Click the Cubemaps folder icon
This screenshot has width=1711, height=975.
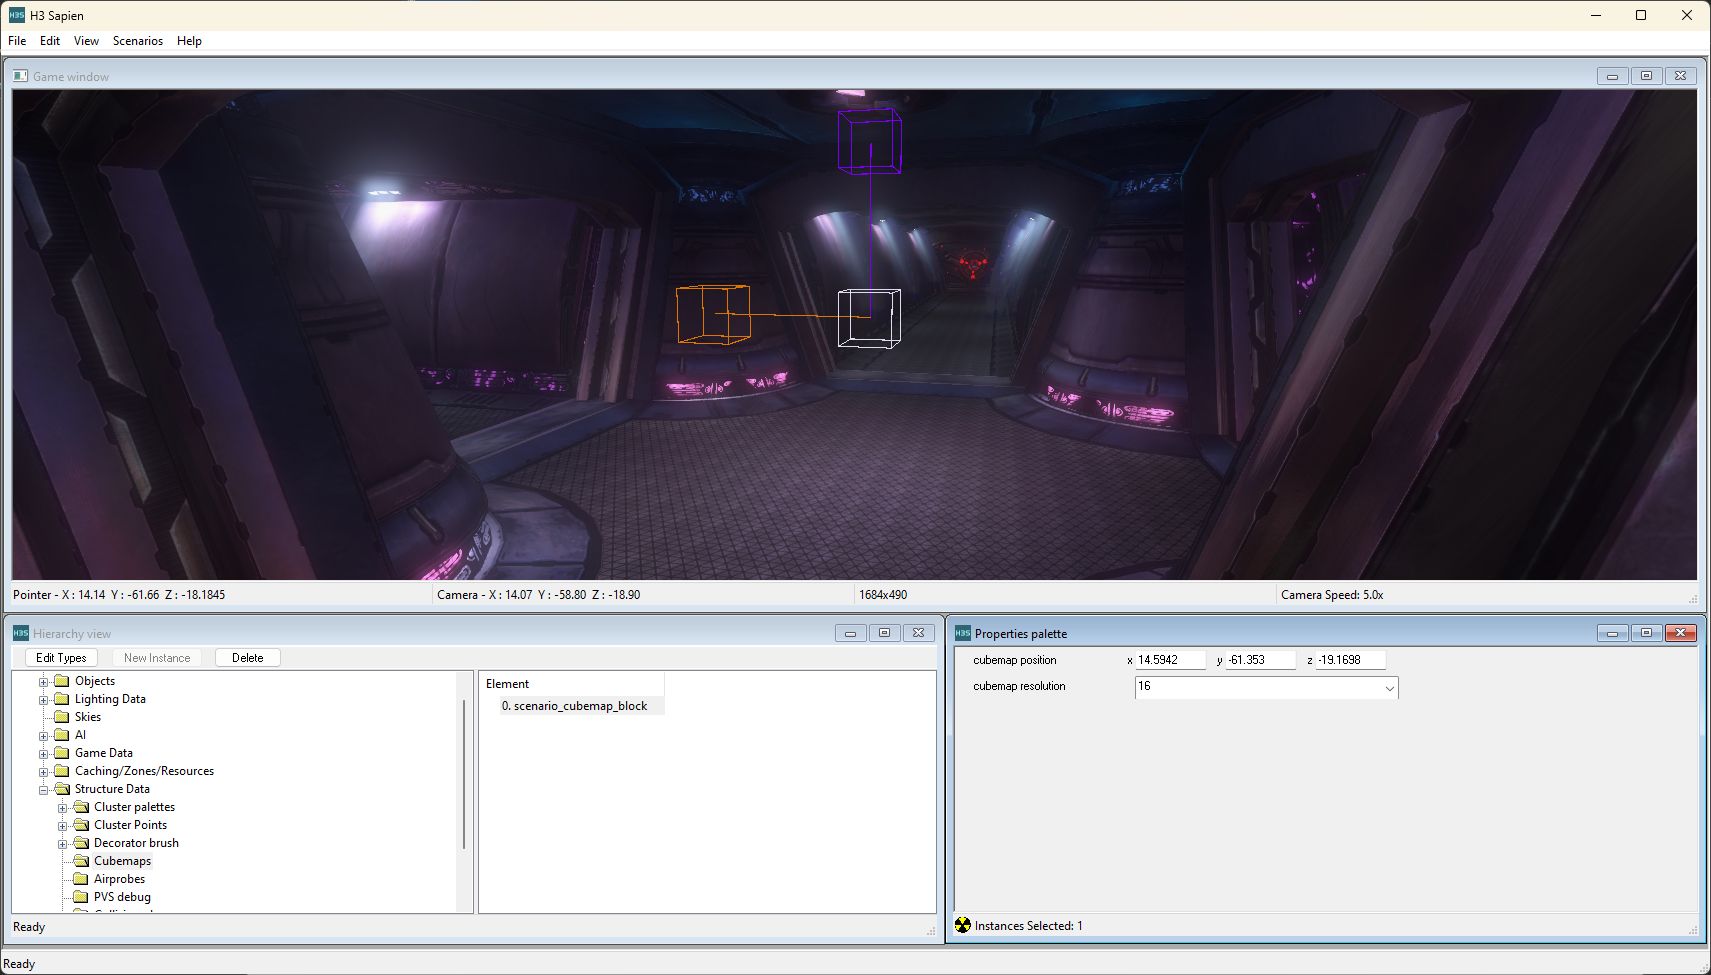81,861
